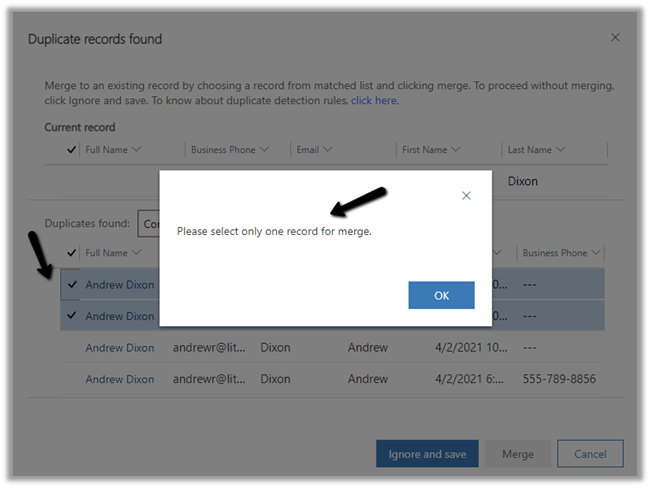Open the 'click here' duplicate rules link
650x488 pixels.
tap(374, 101)
